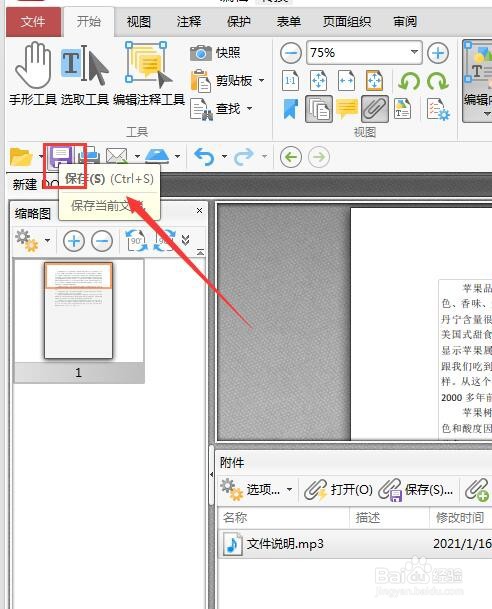Toggle the layers pages pane icon
This screenshot has height=609, width=492.
tap(319, 109)
